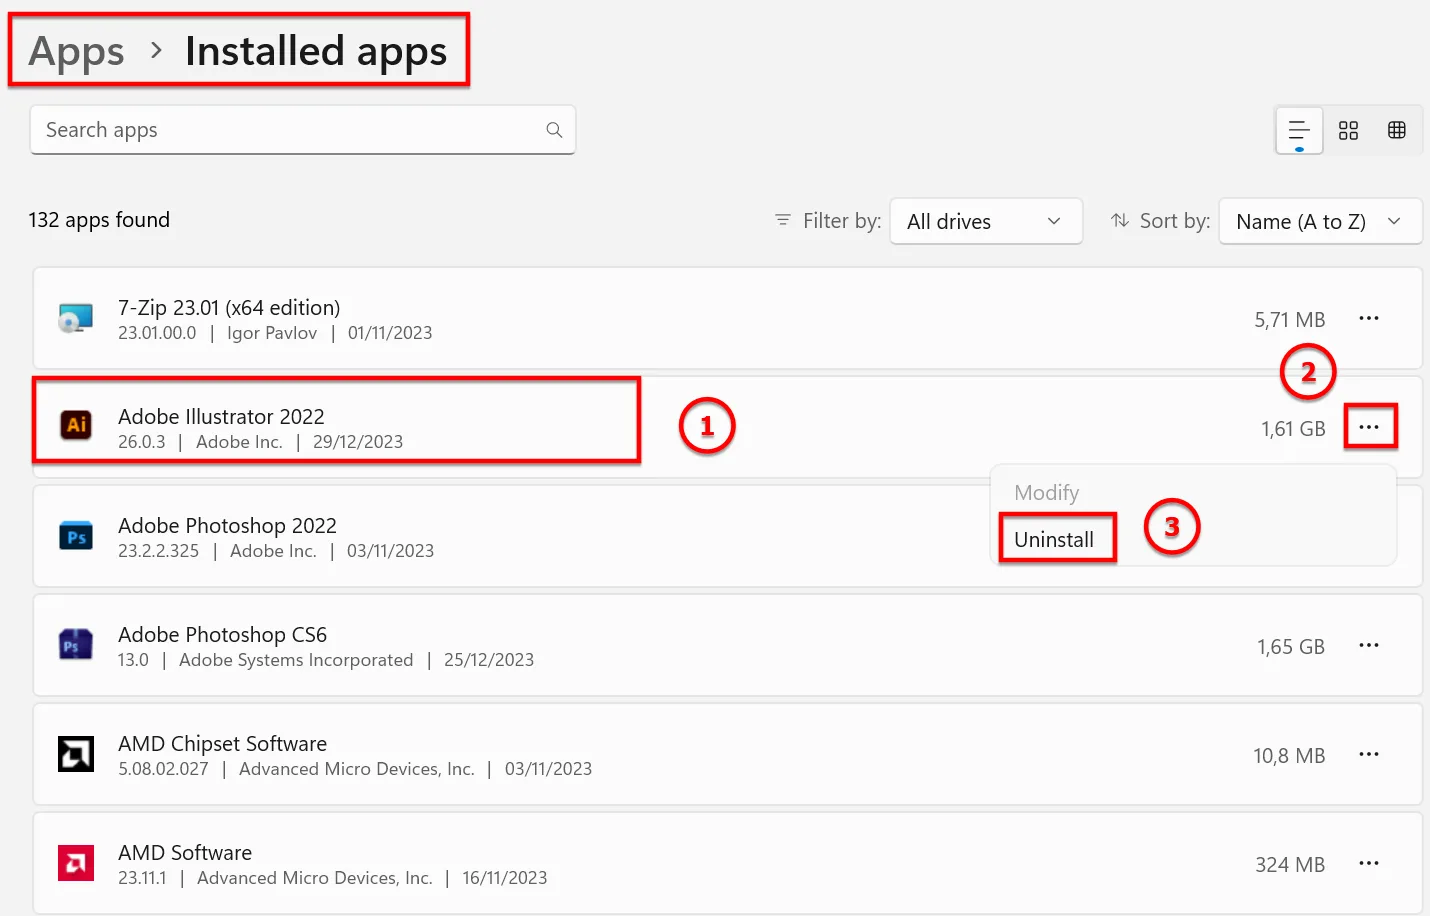Click the 324 MB size value
The image size is (1430, 916).
coord(1290,865)
